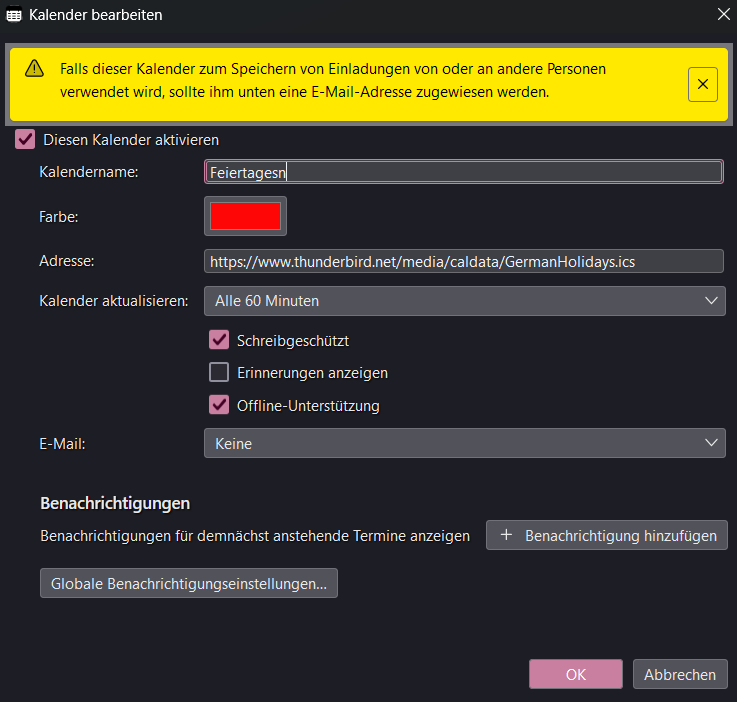Open Globale Benachrichtigungseinstellungen
This screenshot has height=702, width=737.
(189, 583)
